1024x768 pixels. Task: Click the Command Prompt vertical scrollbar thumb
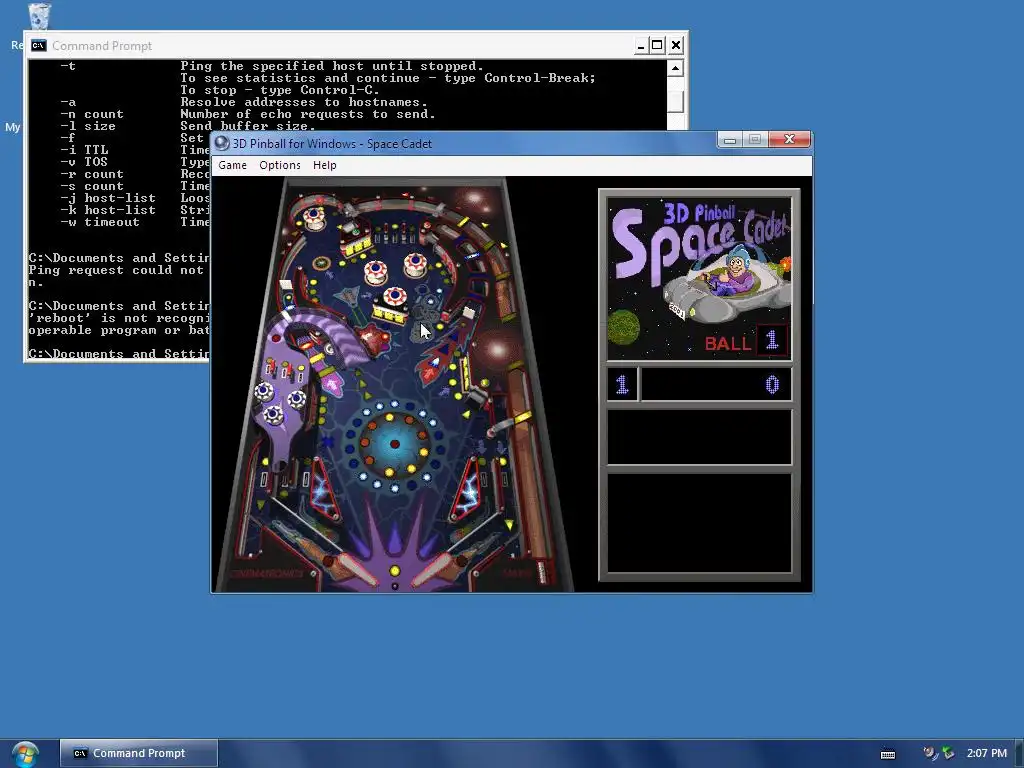[x=676, y=101]
